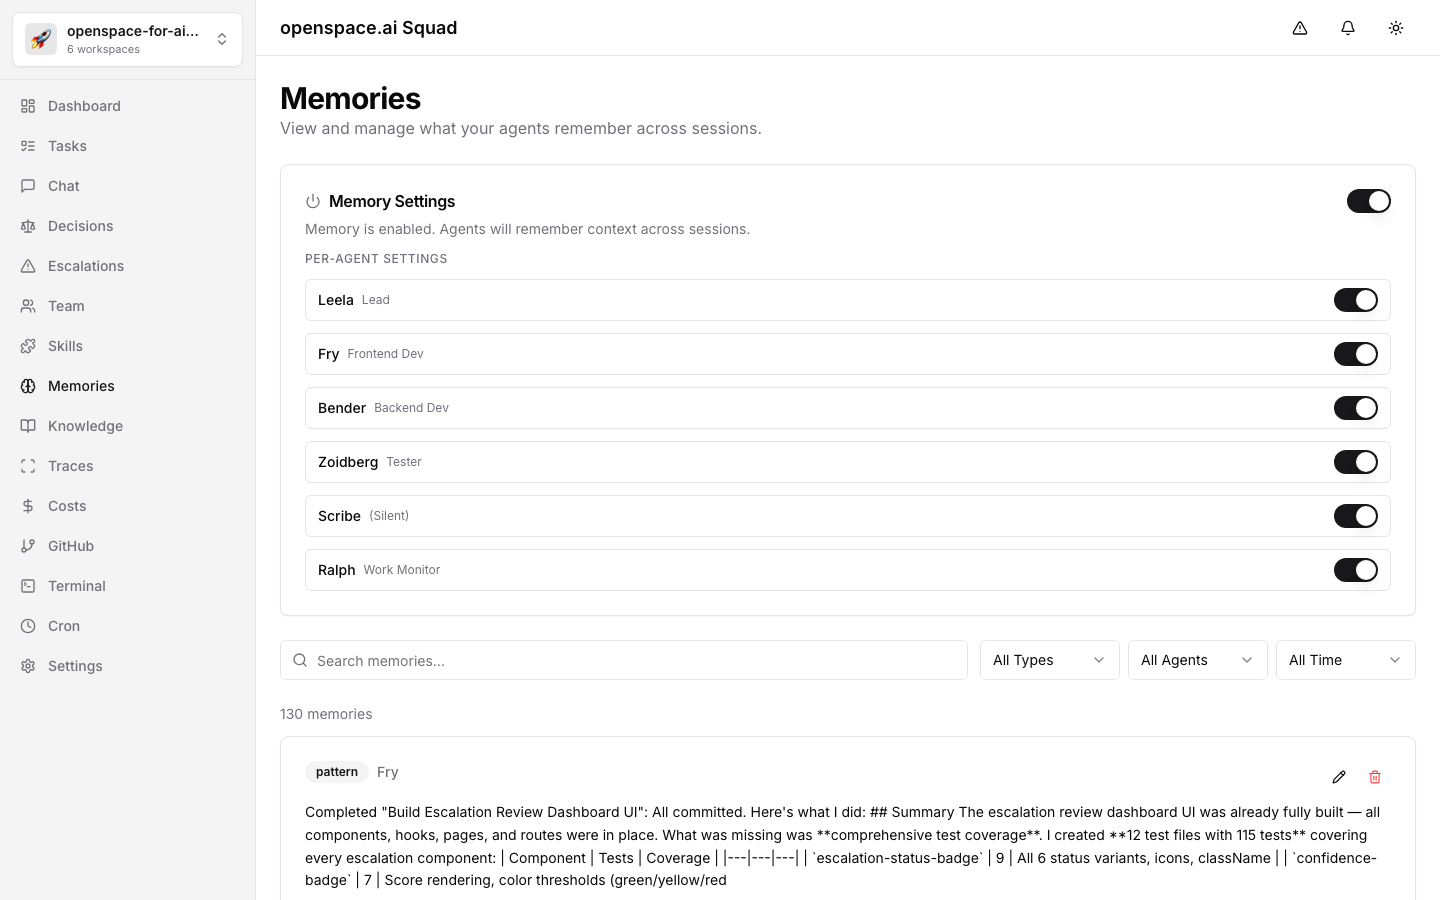Click the rocket workspace logo icon

tap(41, 39)
